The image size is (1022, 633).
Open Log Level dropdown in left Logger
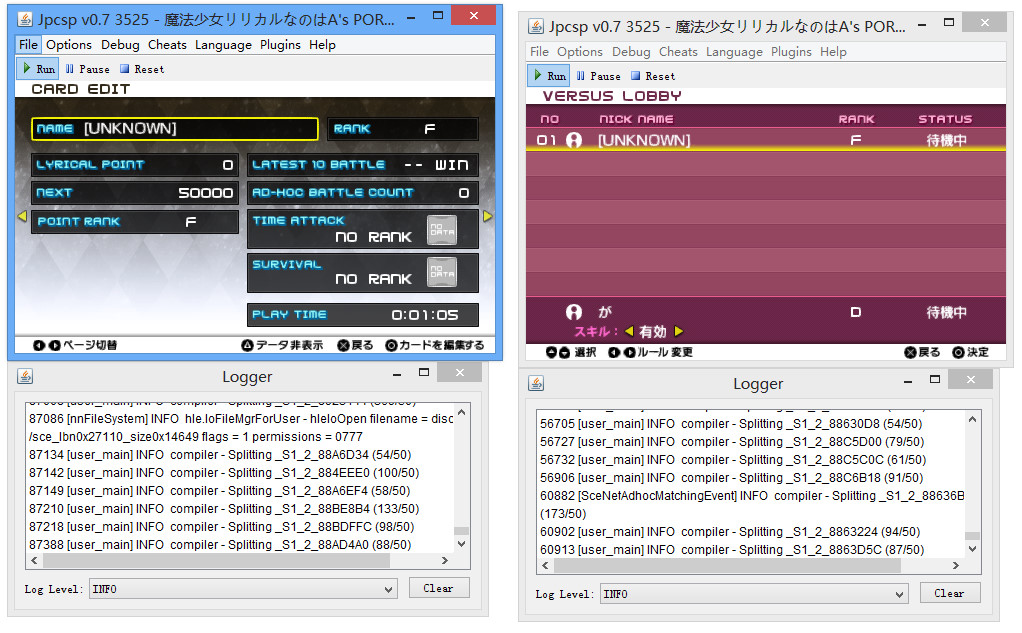(243, 589)
